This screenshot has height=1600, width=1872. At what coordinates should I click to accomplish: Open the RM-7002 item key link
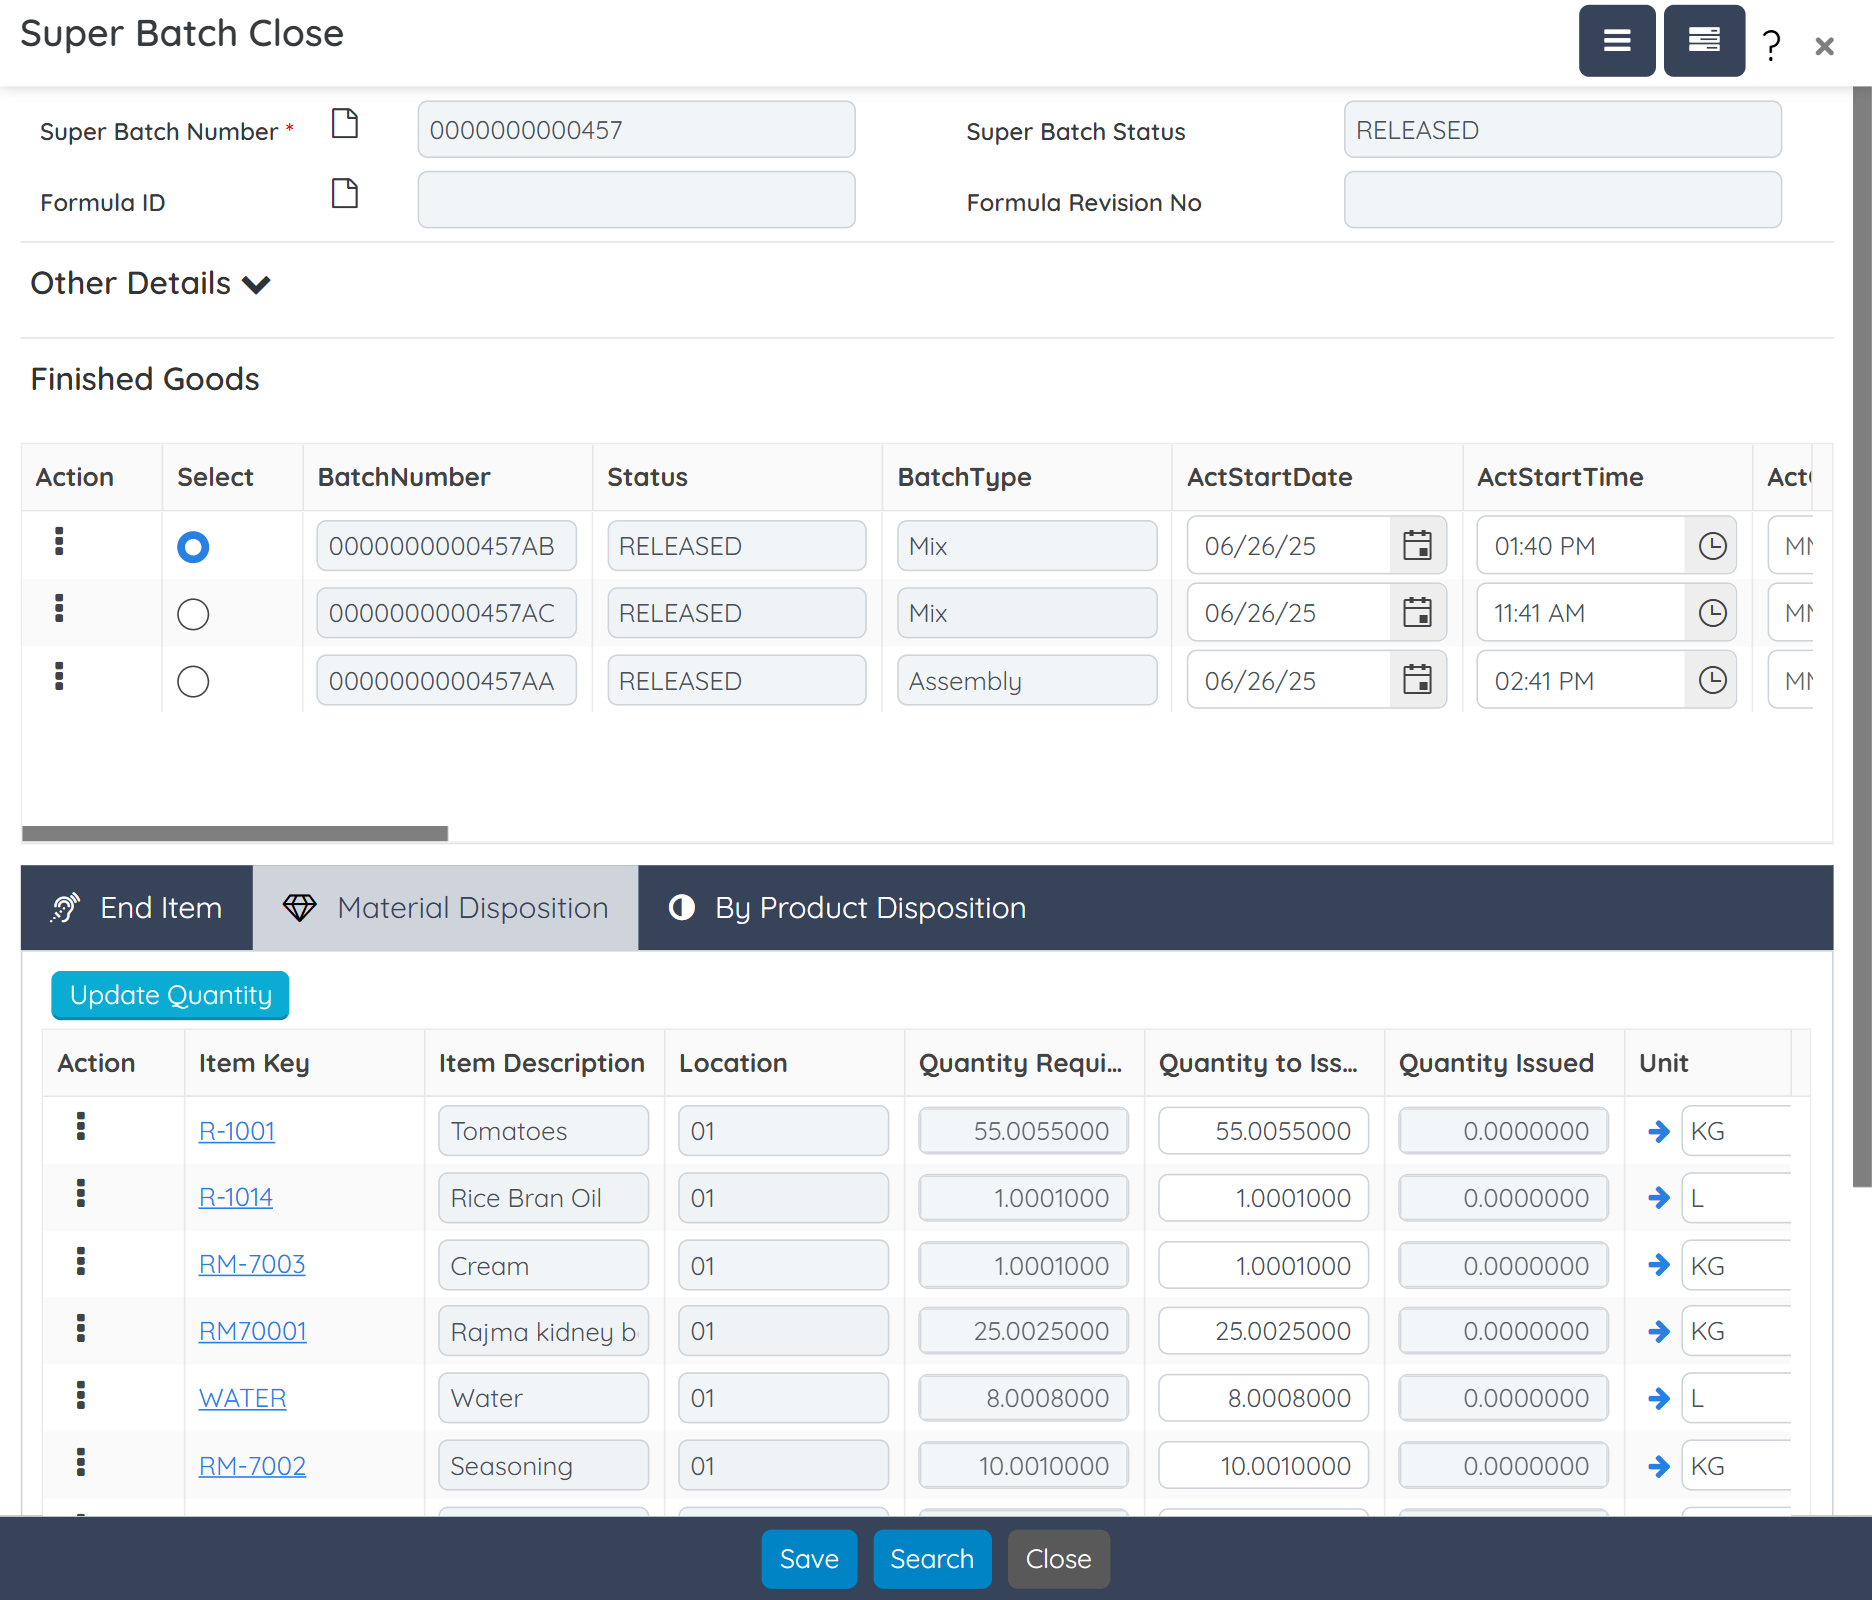coord(252,1466)
